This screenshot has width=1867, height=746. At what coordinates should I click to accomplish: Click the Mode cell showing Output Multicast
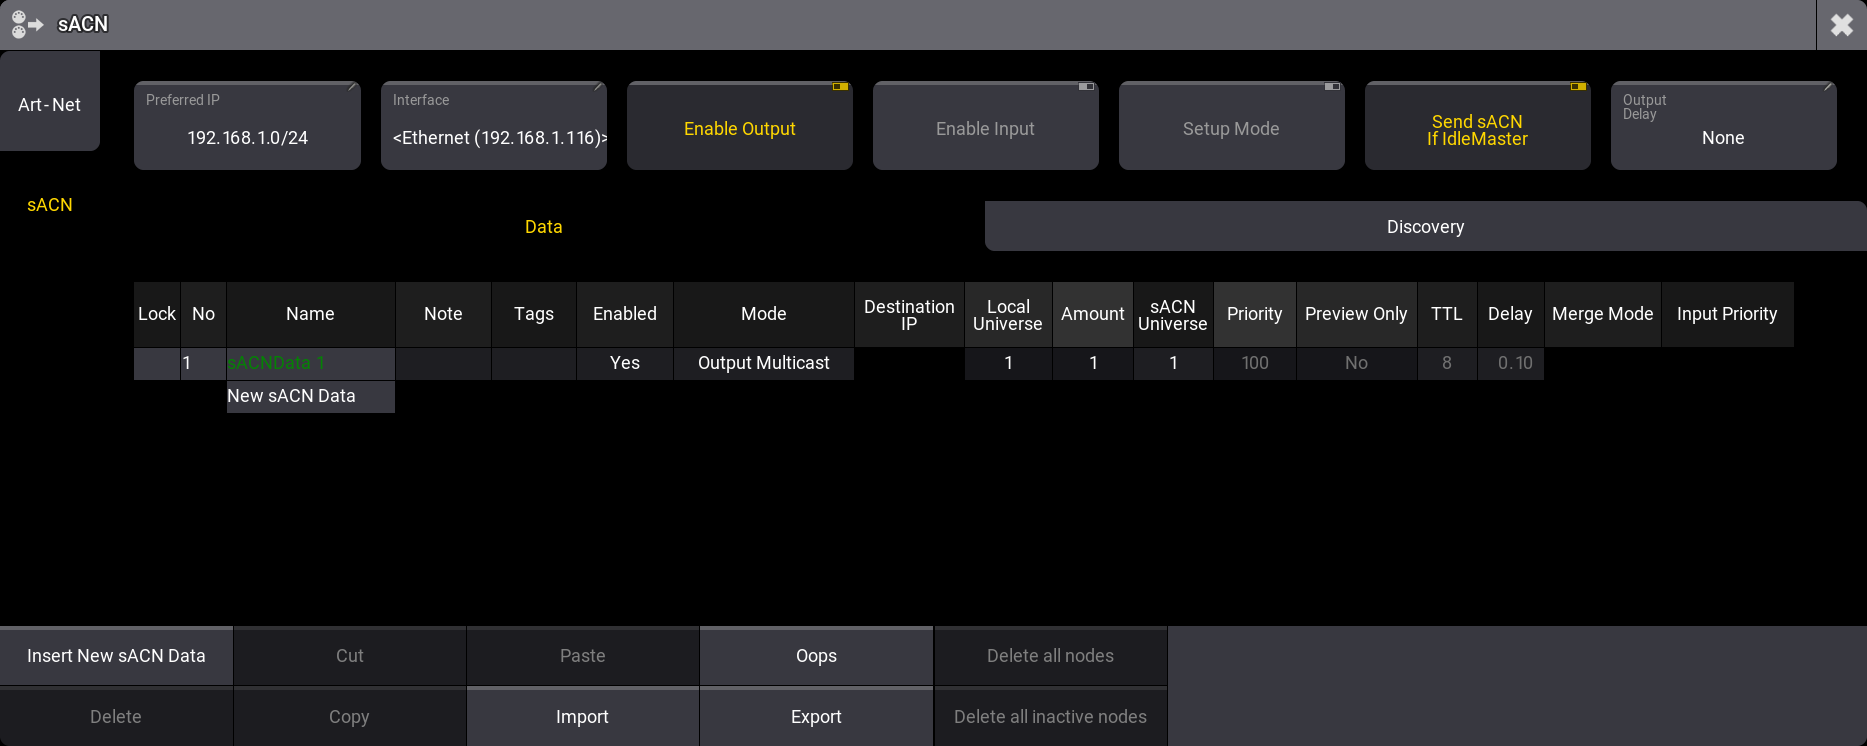click(x=763, y=363)
